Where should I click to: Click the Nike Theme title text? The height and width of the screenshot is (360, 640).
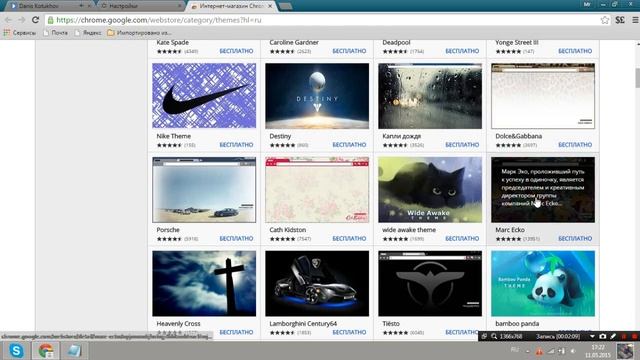pyautogui.click(x=173, y=136)
